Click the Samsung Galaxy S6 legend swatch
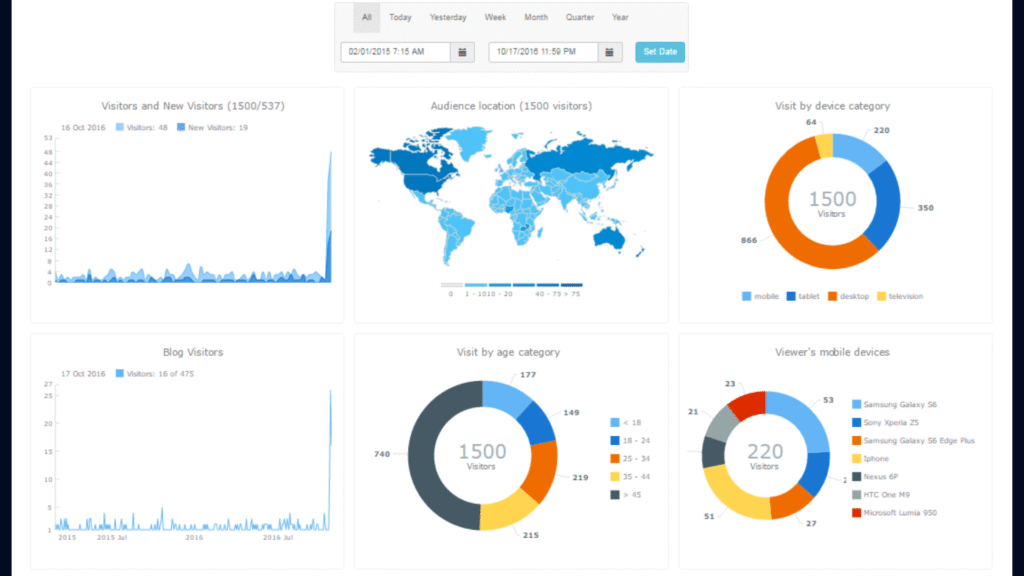 (x=856, y=405)
